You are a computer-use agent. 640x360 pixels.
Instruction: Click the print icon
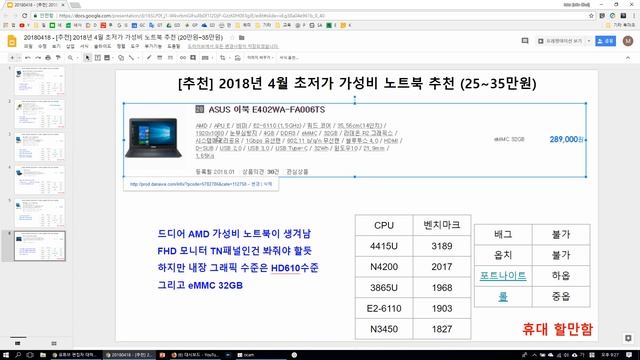(x=48, y=58)
